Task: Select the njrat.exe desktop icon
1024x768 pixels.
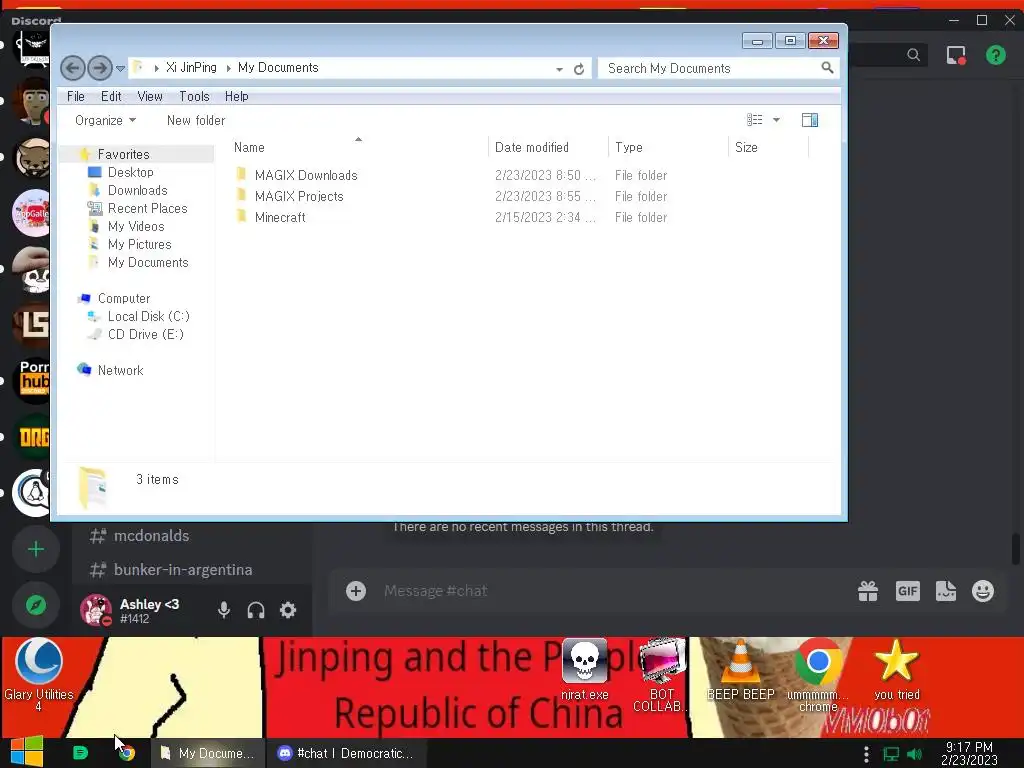Action: tap(584, 670)
